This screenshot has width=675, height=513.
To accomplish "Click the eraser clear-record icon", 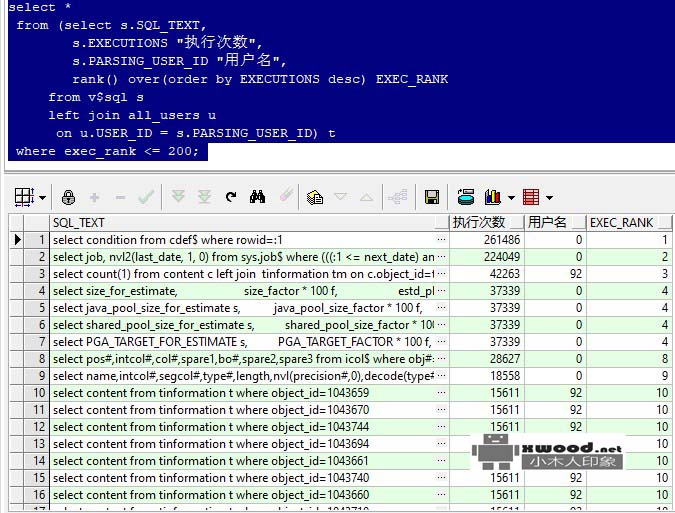I will 286,195.
